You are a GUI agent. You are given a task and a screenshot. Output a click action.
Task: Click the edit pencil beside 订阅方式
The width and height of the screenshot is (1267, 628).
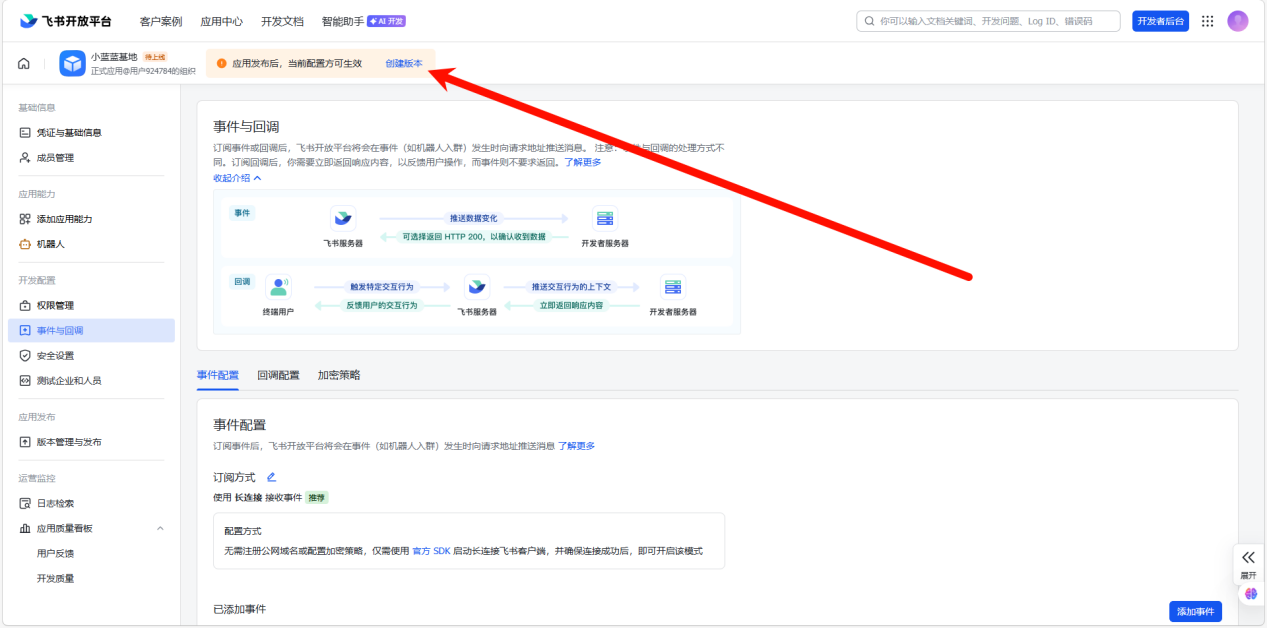pos(271,477)
